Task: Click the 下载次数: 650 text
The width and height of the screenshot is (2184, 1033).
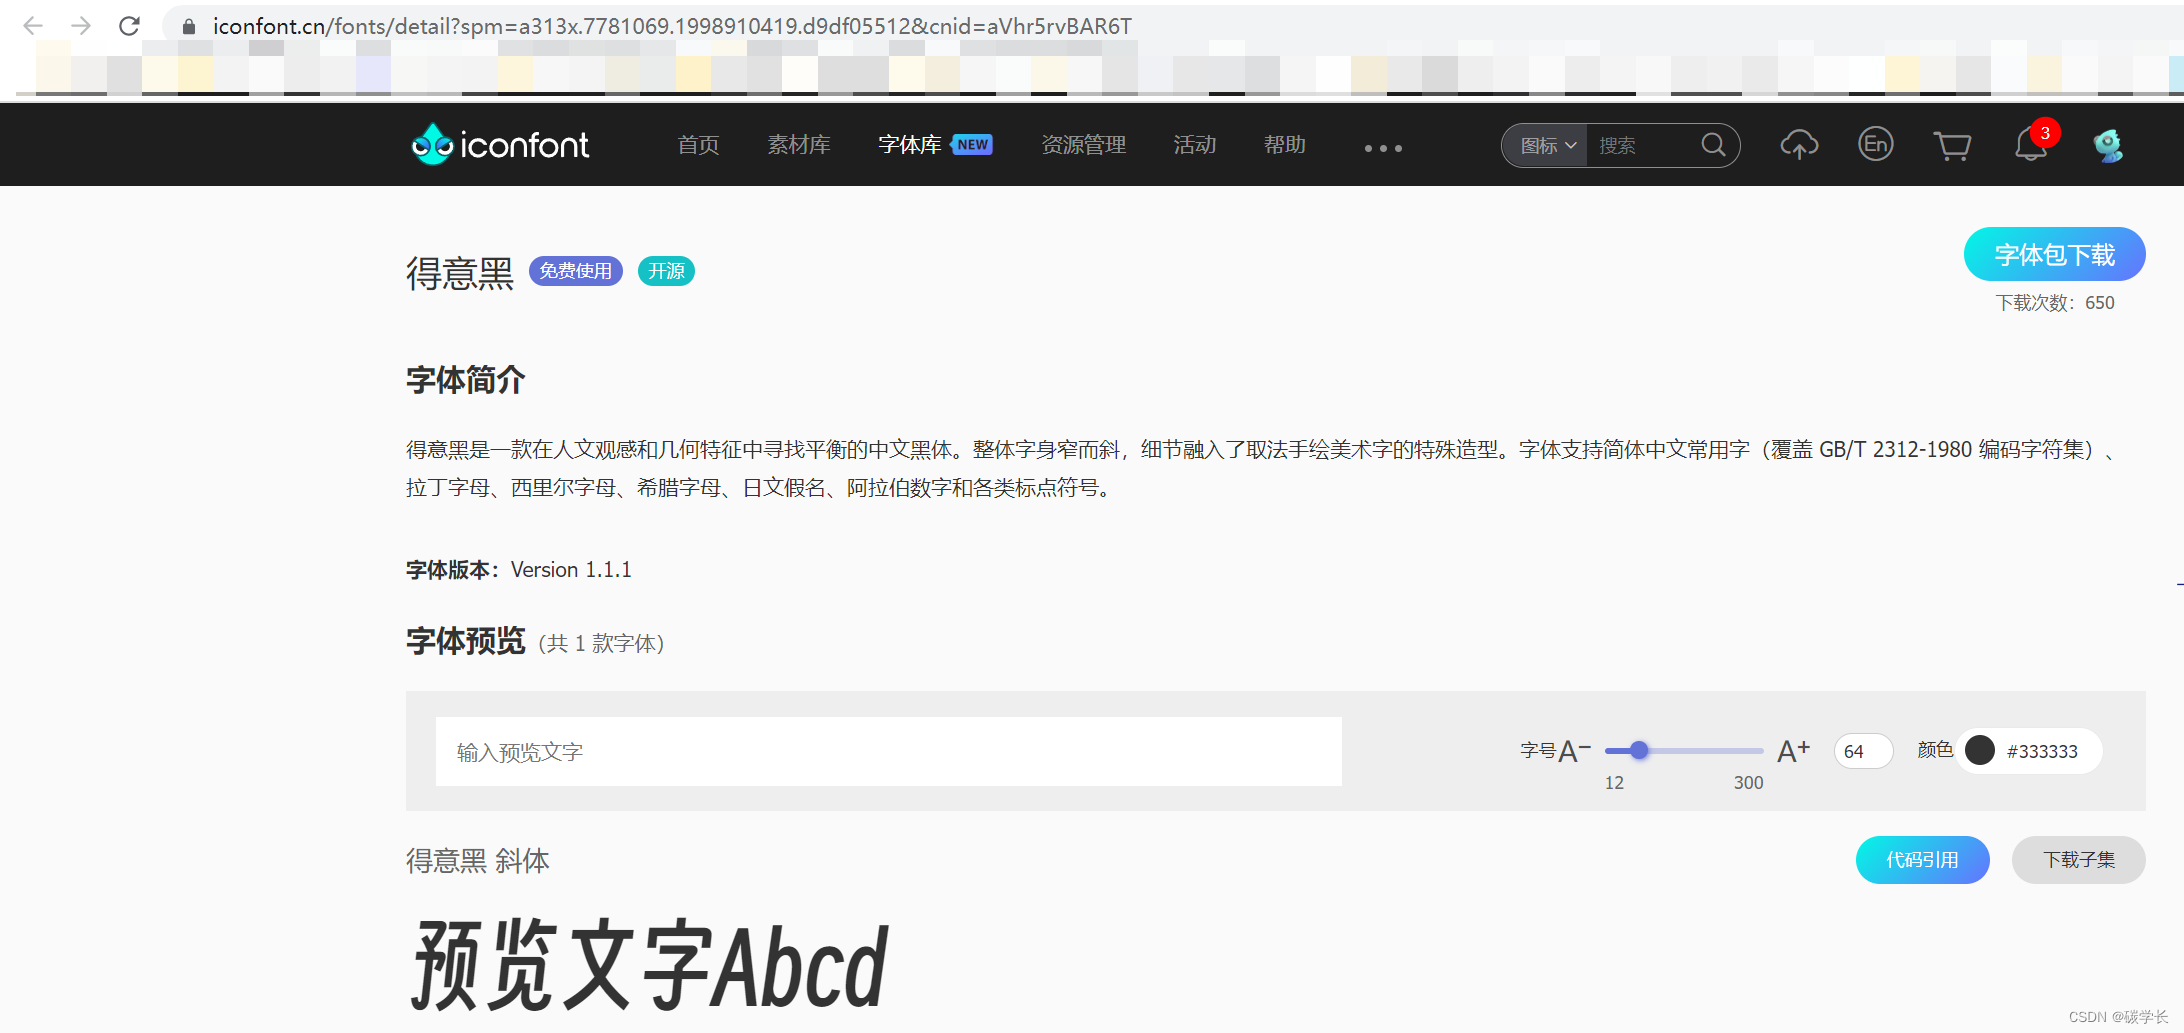Action: [2055, 303]
